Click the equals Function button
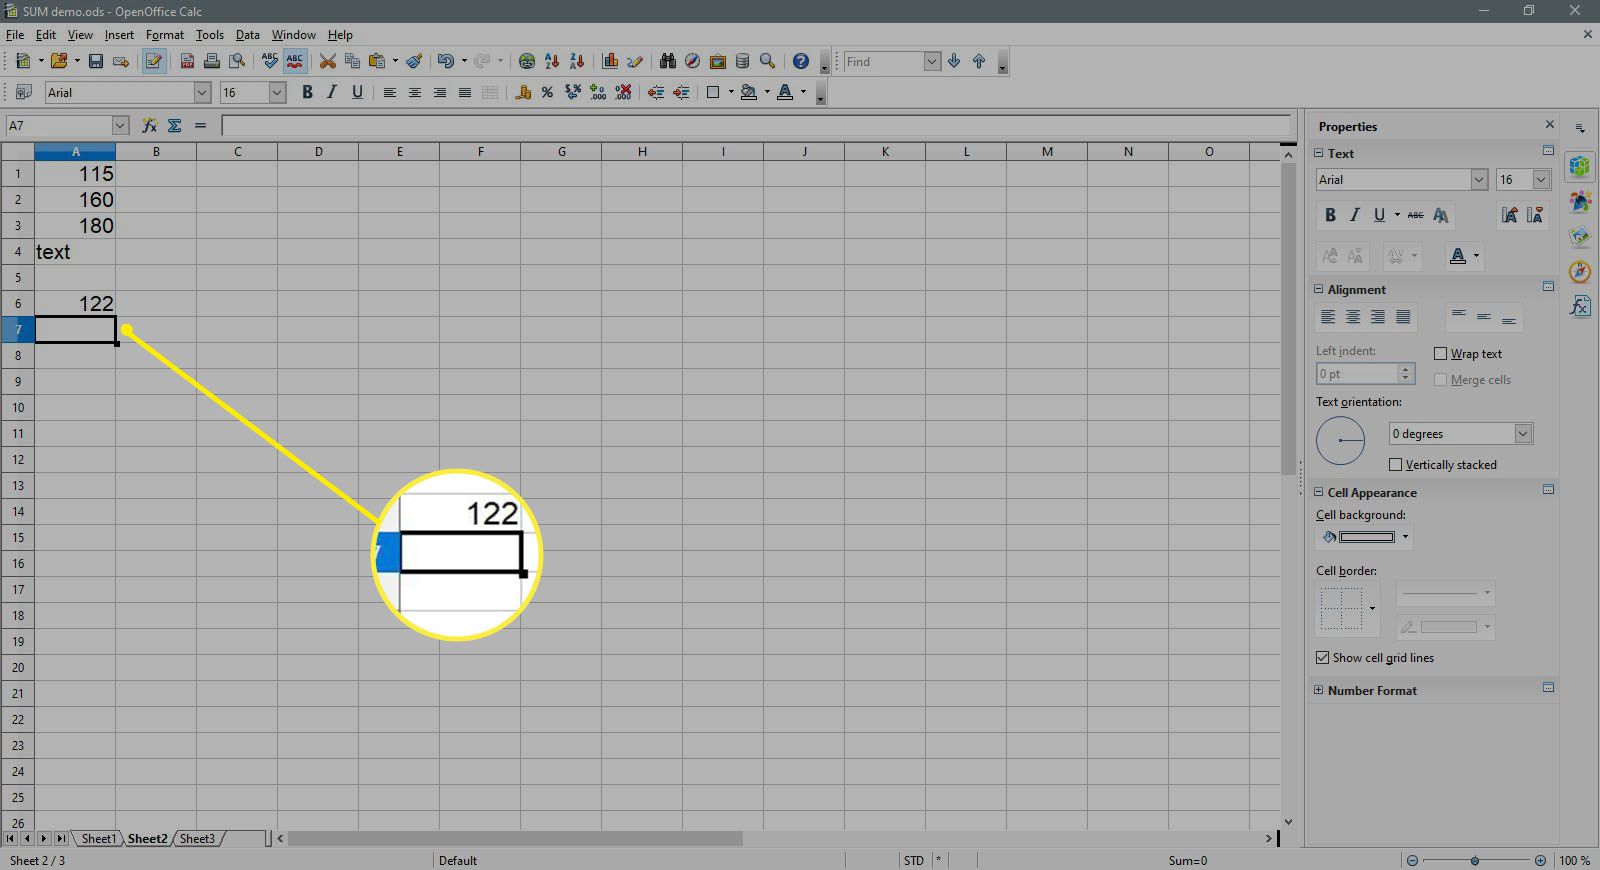This screenshot has height=870, width=1600. pos(200,125)
